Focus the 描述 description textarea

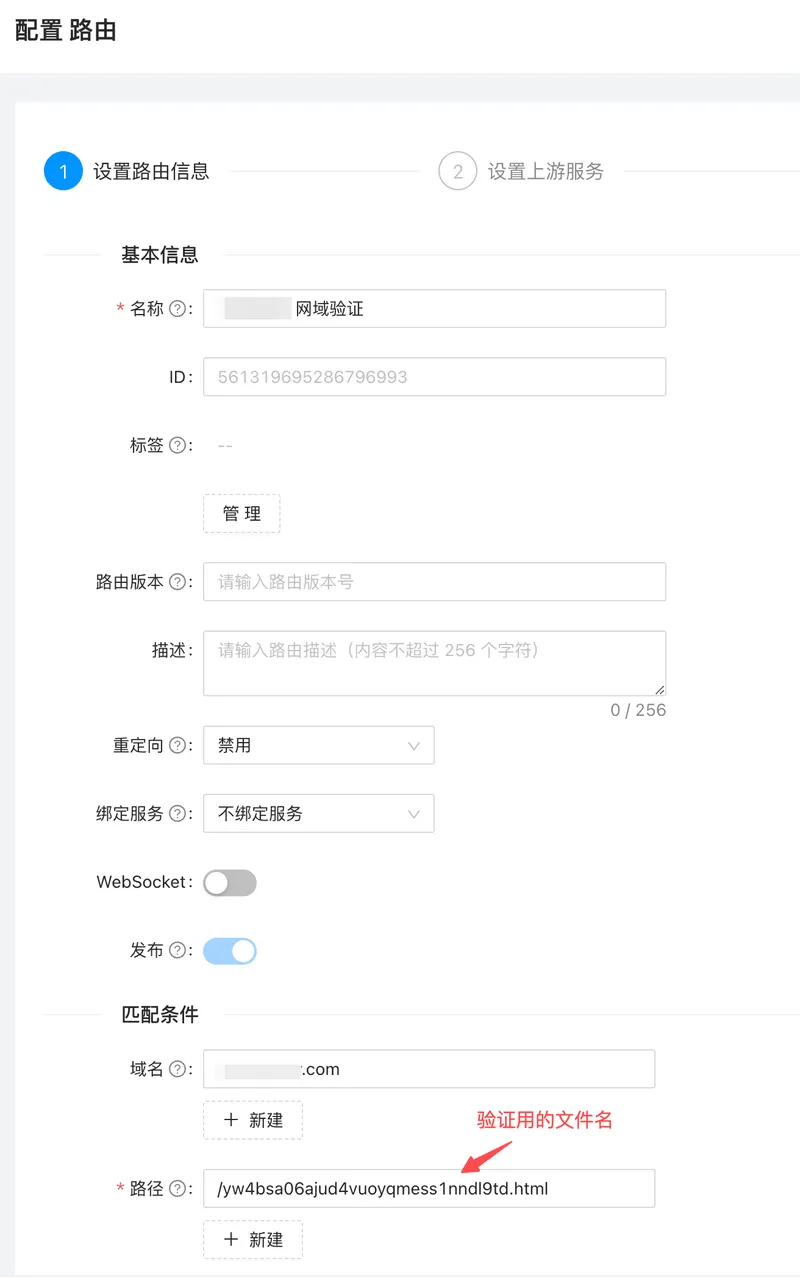(434, 662)
